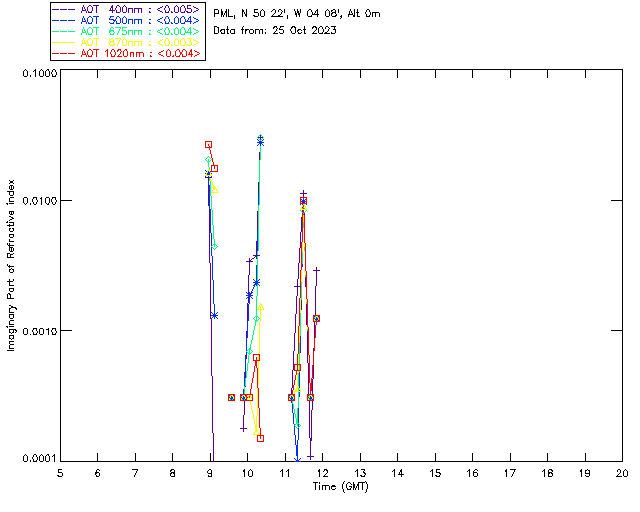Click the PML station location text
Image resolution: width=640 pixels, height=512 pixels.
[x=297, y=15]
